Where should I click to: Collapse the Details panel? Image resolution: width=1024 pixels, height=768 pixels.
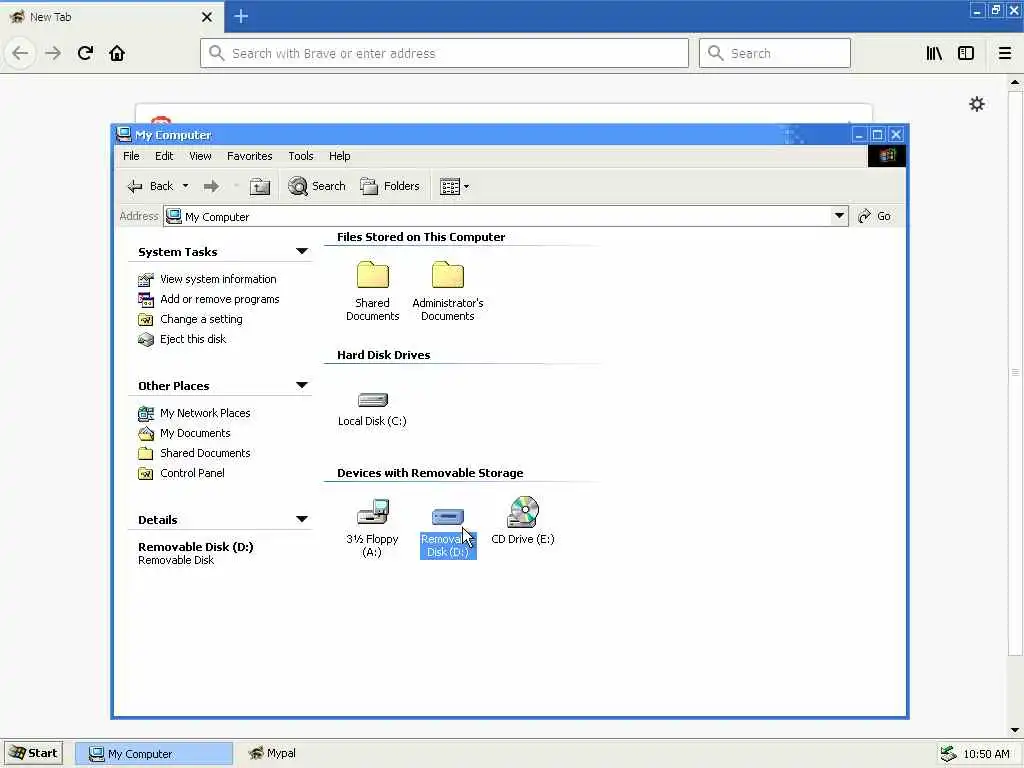[302, 519]
